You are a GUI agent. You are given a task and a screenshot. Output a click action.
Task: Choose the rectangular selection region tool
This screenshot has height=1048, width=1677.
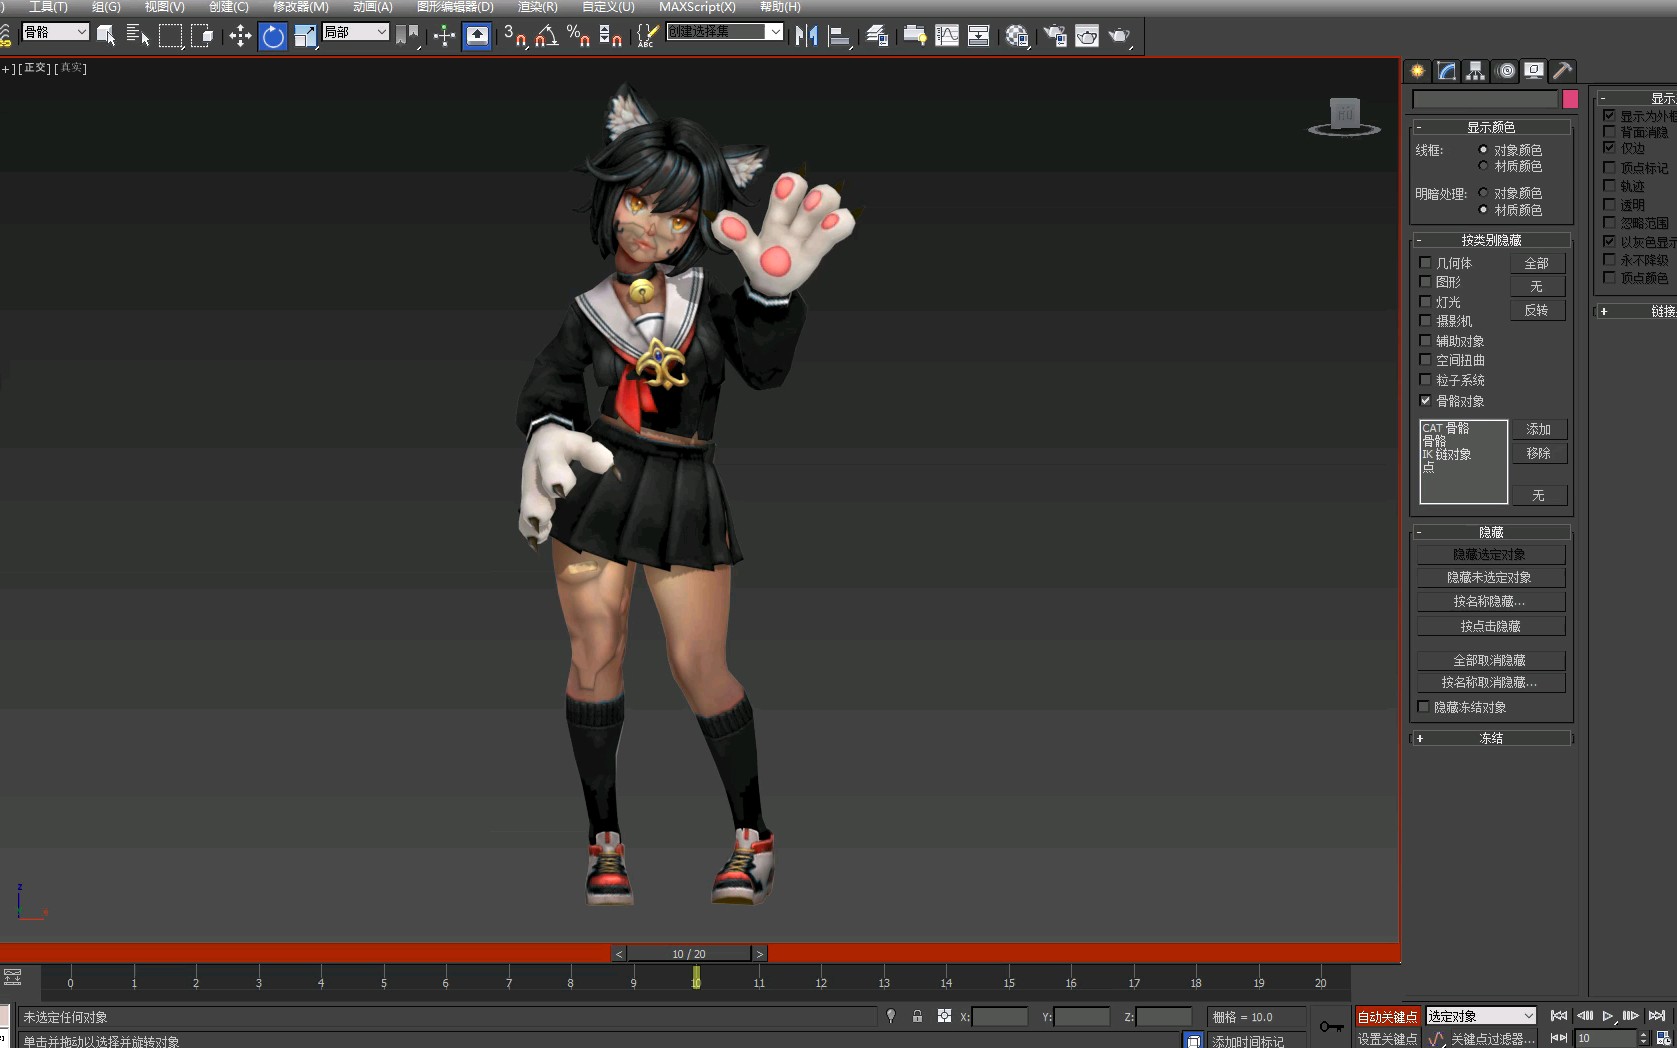click(171, 36)
